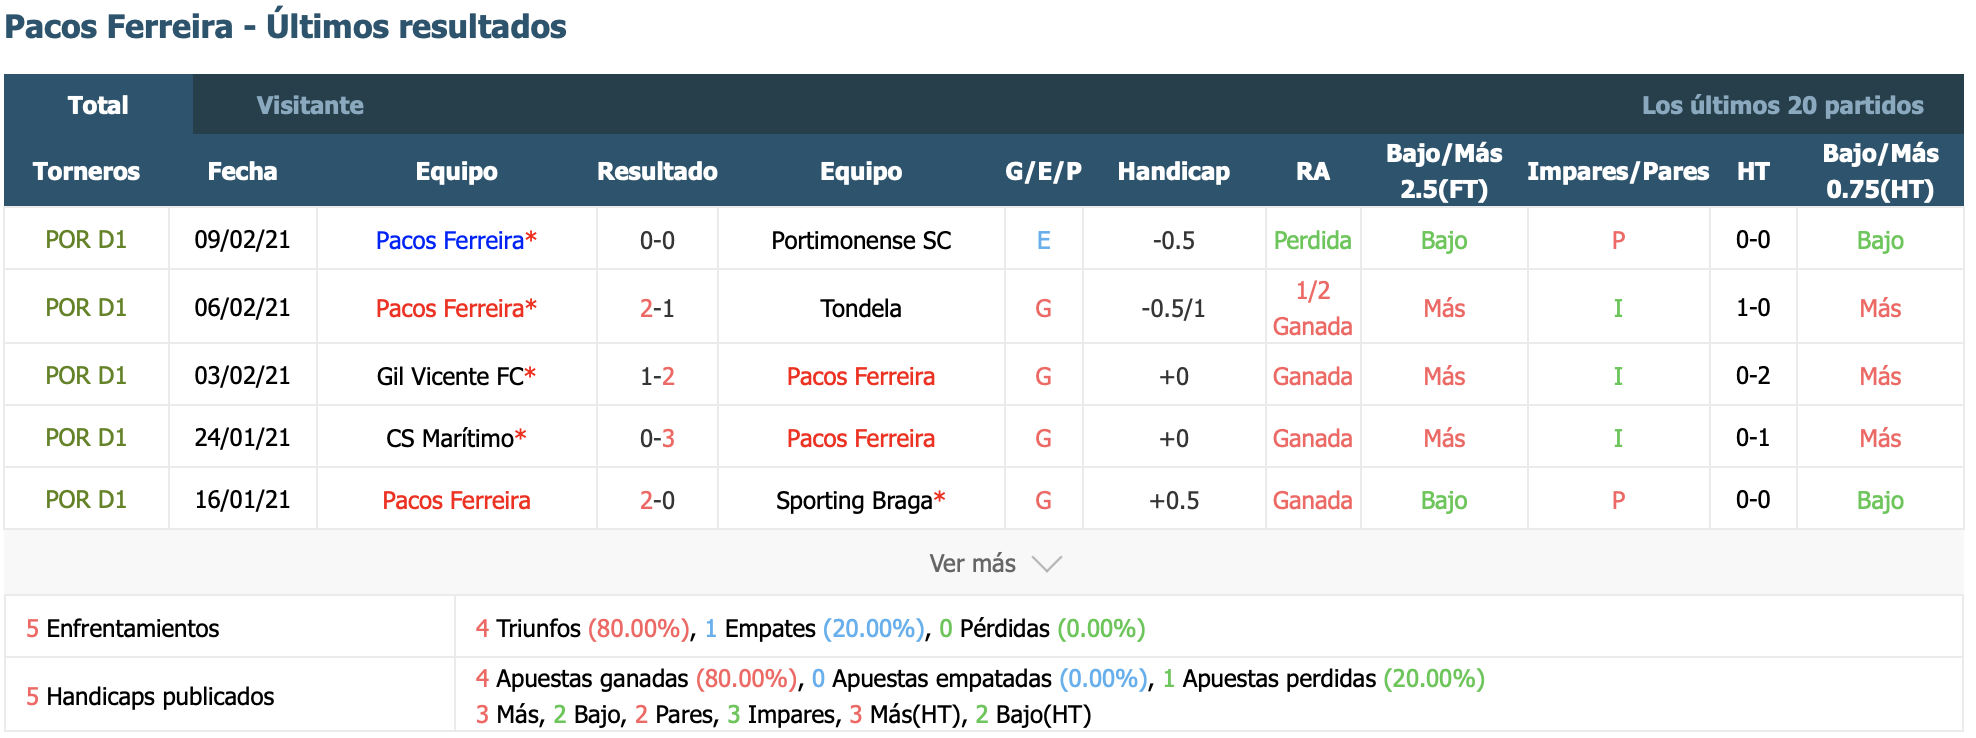
Task: Click the 2-0 result against Sporting Braga
Action: coord(657,500)
